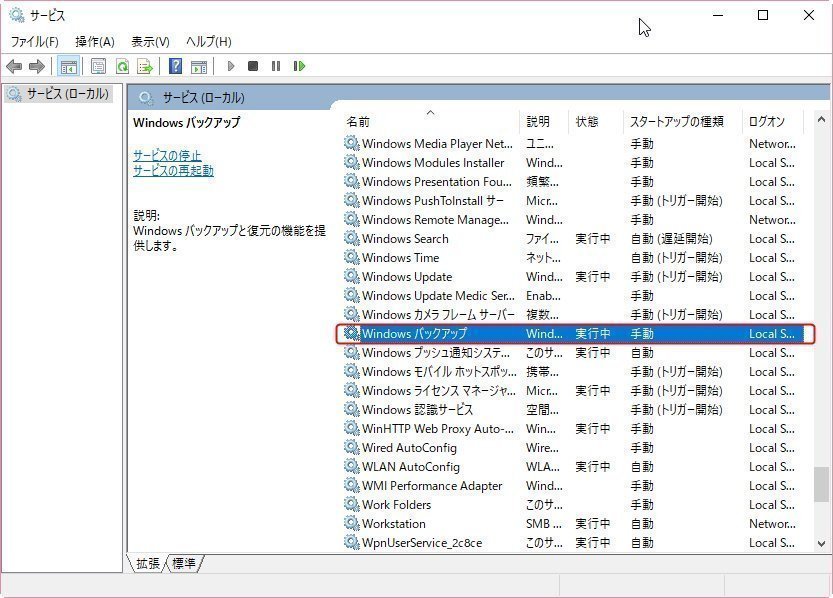Click gear icon of Wired AutoConfig row
This screenshot has height=598, width=833.
pos(351,447)
